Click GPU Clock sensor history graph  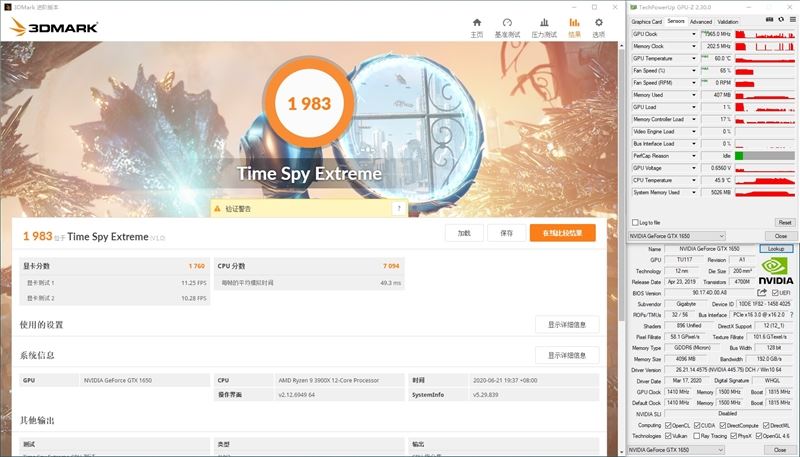point(765,34)
